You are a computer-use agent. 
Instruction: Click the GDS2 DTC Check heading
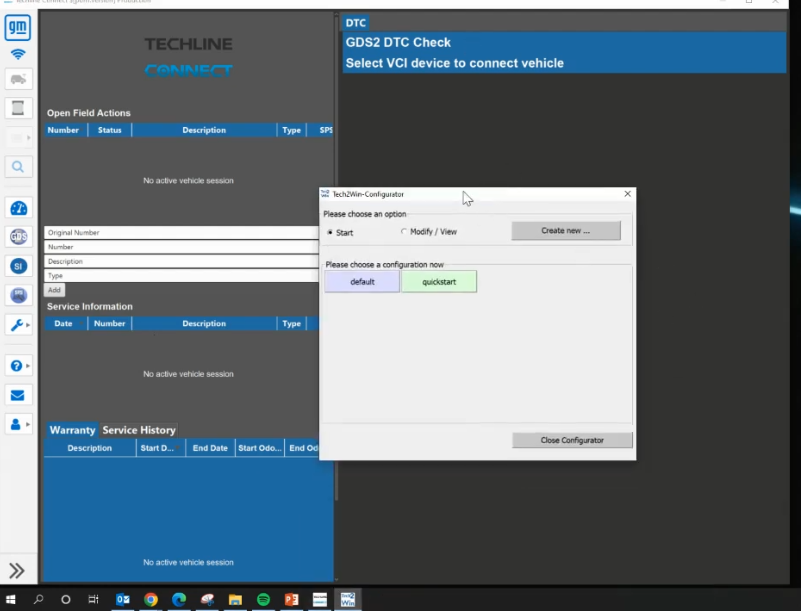398,42
